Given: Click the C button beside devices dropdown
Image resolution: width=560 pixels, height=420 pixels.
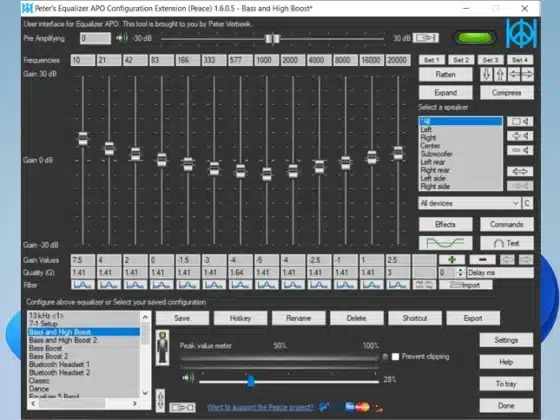Looking at the screenshot, I should (527, 203).
